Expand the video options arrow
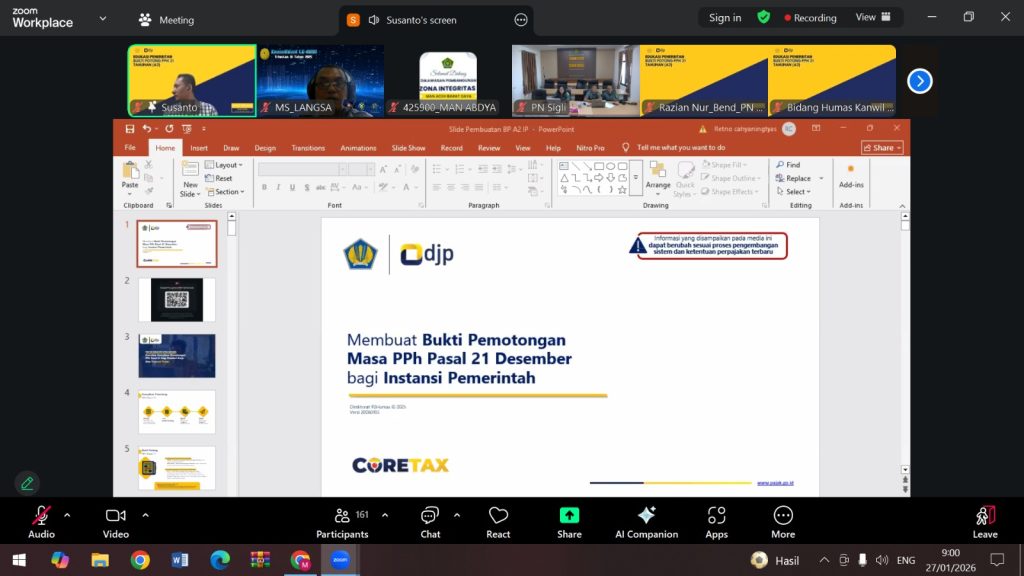This screenshot has height=576, width=1024. (x=145, y=515)
